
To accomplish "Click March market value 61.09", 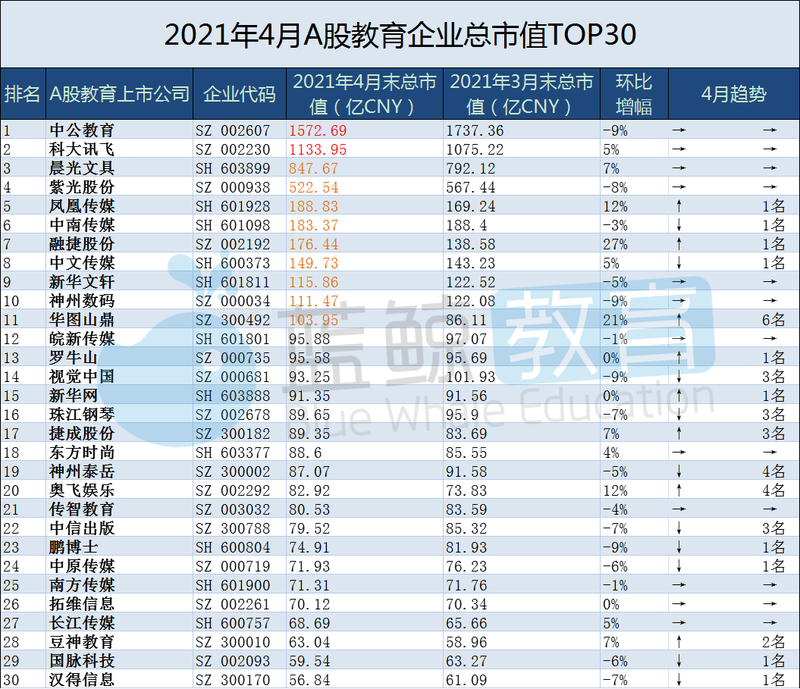I will click(466, 680).
